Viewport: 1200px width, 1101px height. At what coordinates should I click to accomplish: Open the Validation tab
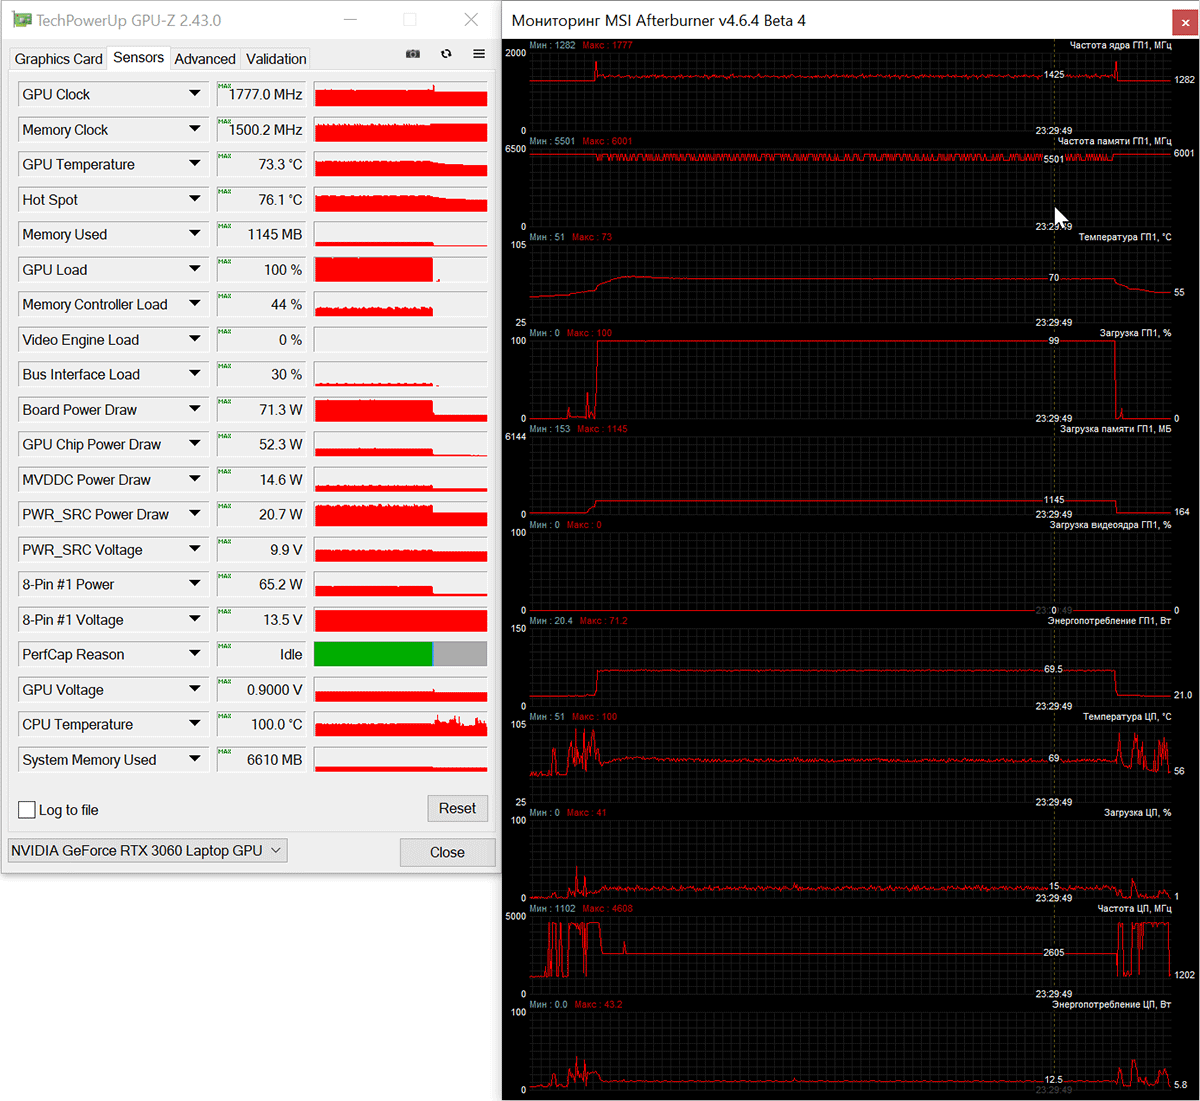tap(276, 59)
